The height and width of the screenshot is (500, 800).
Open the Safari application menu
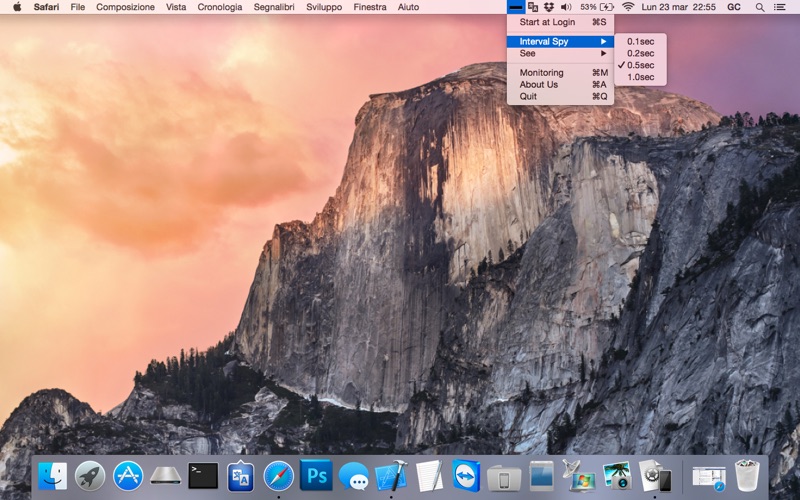pos(46,7)
